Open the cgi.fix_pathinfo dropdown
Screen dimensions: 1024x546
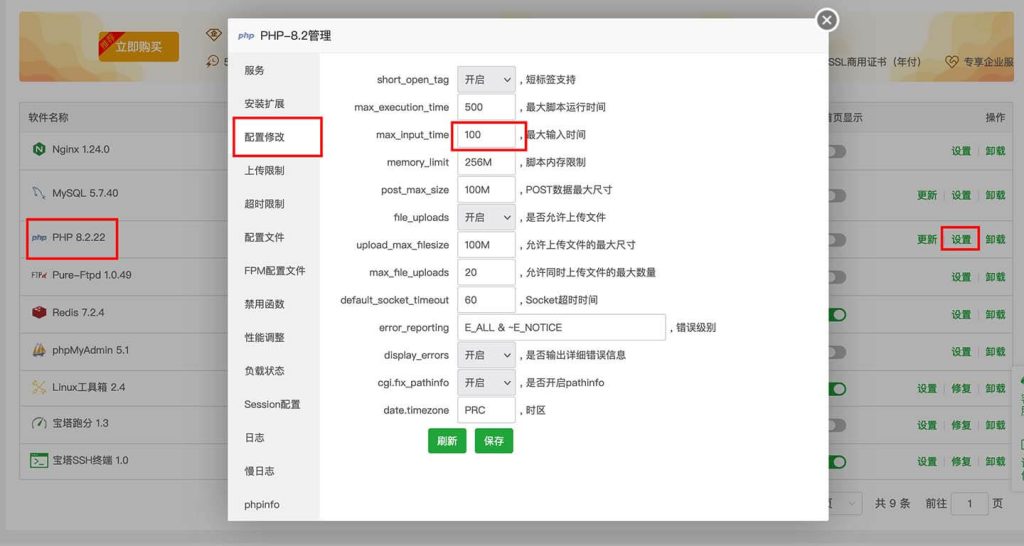click(487, 383)
